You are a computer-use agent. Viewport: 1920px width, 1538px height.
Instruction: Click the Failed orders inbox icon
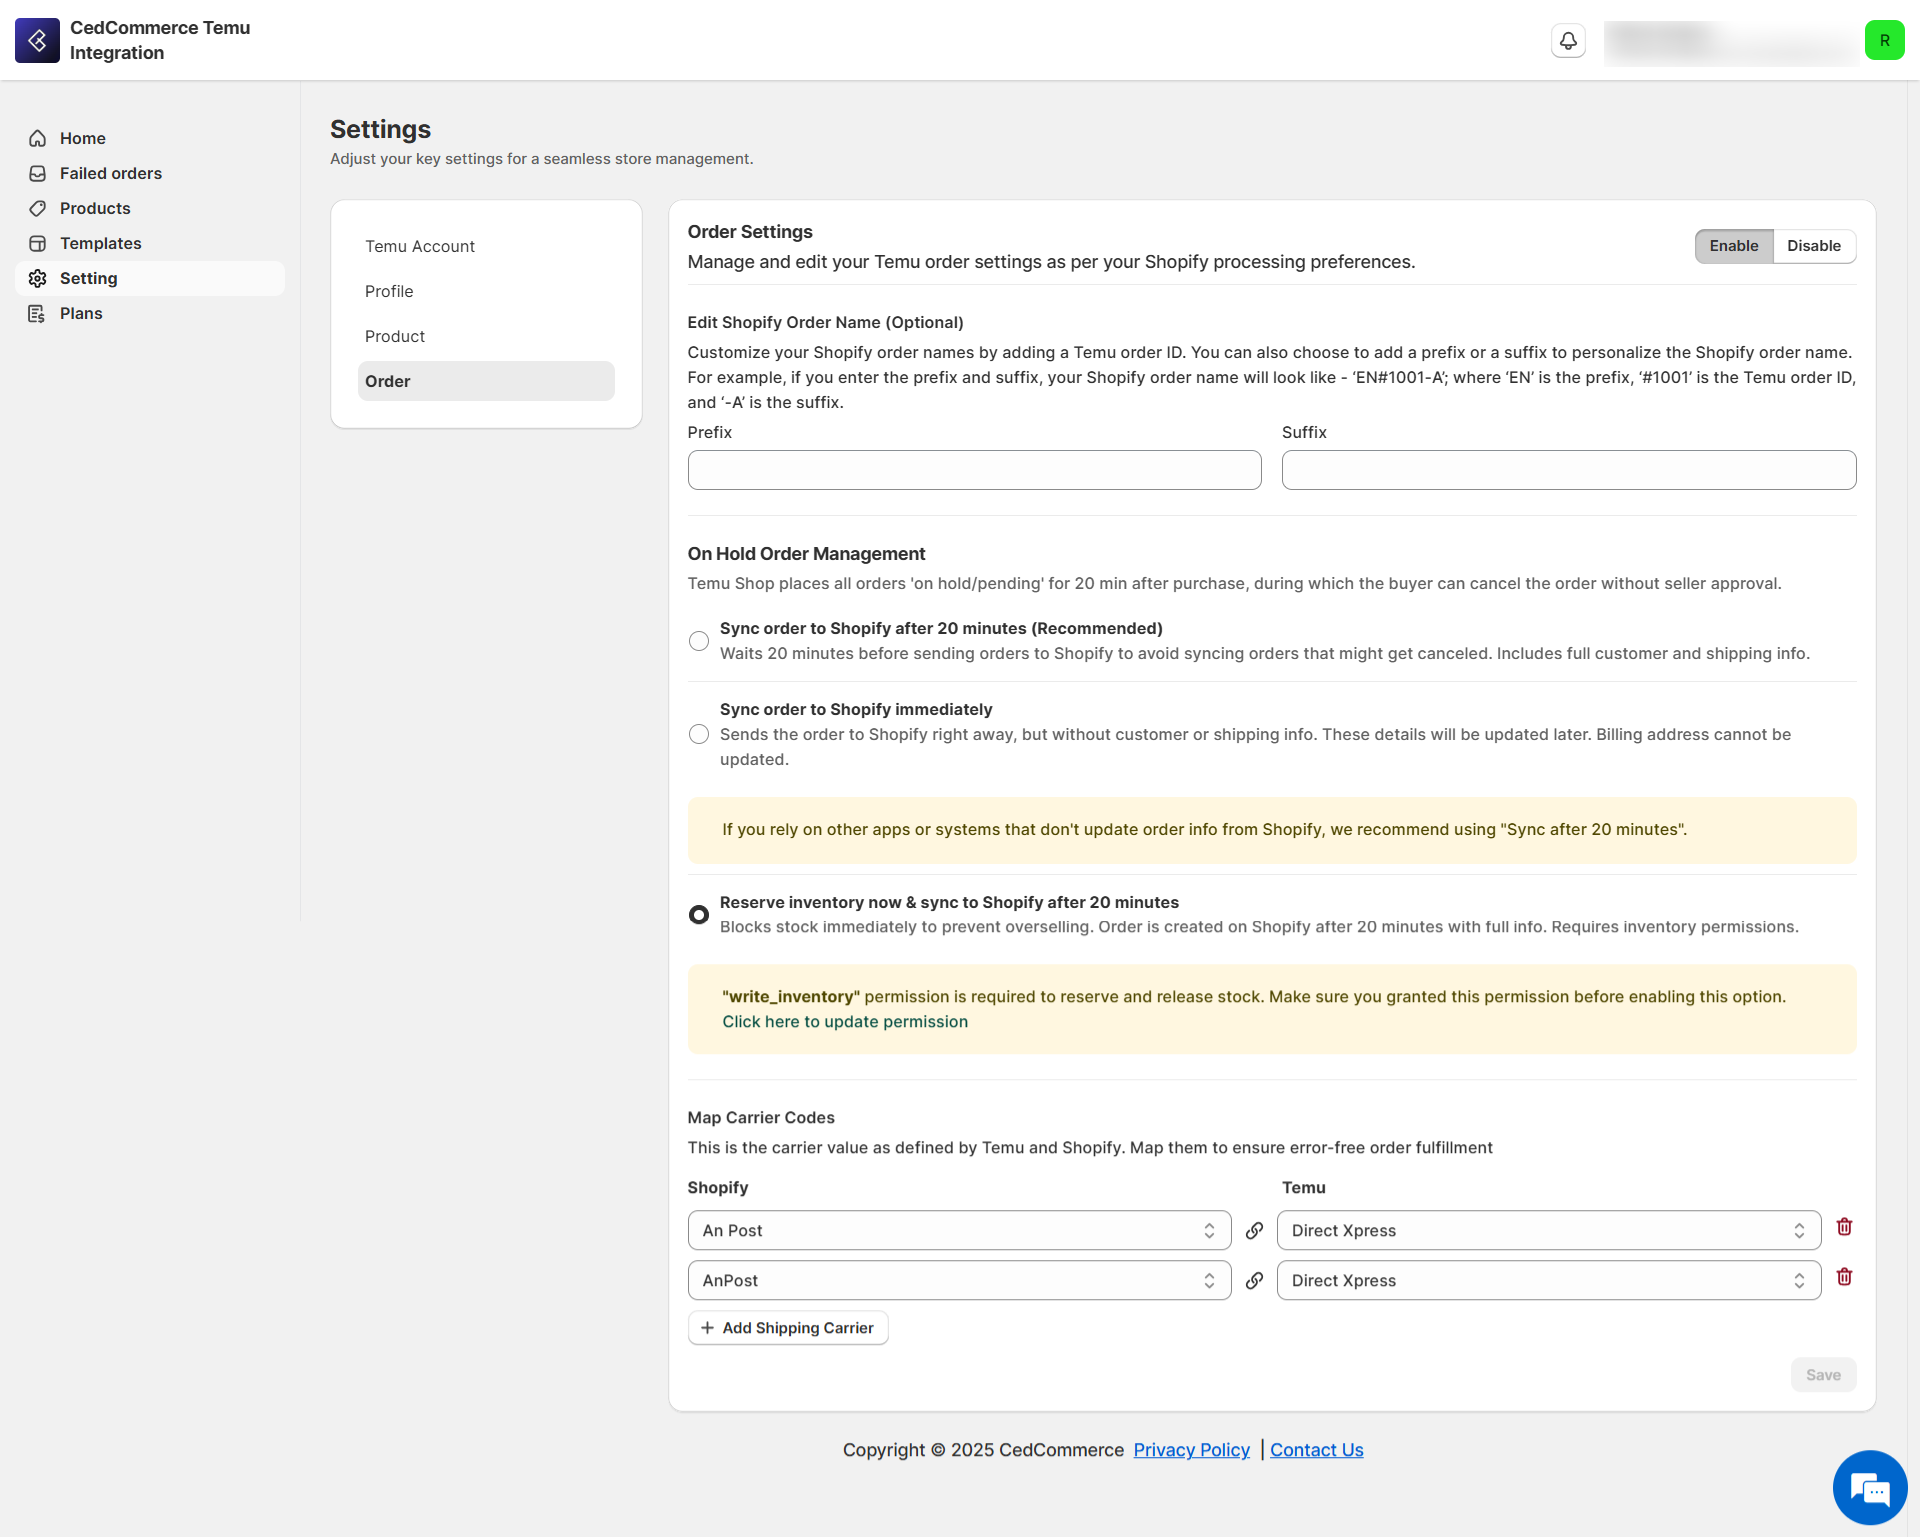[x=38, y=173]
